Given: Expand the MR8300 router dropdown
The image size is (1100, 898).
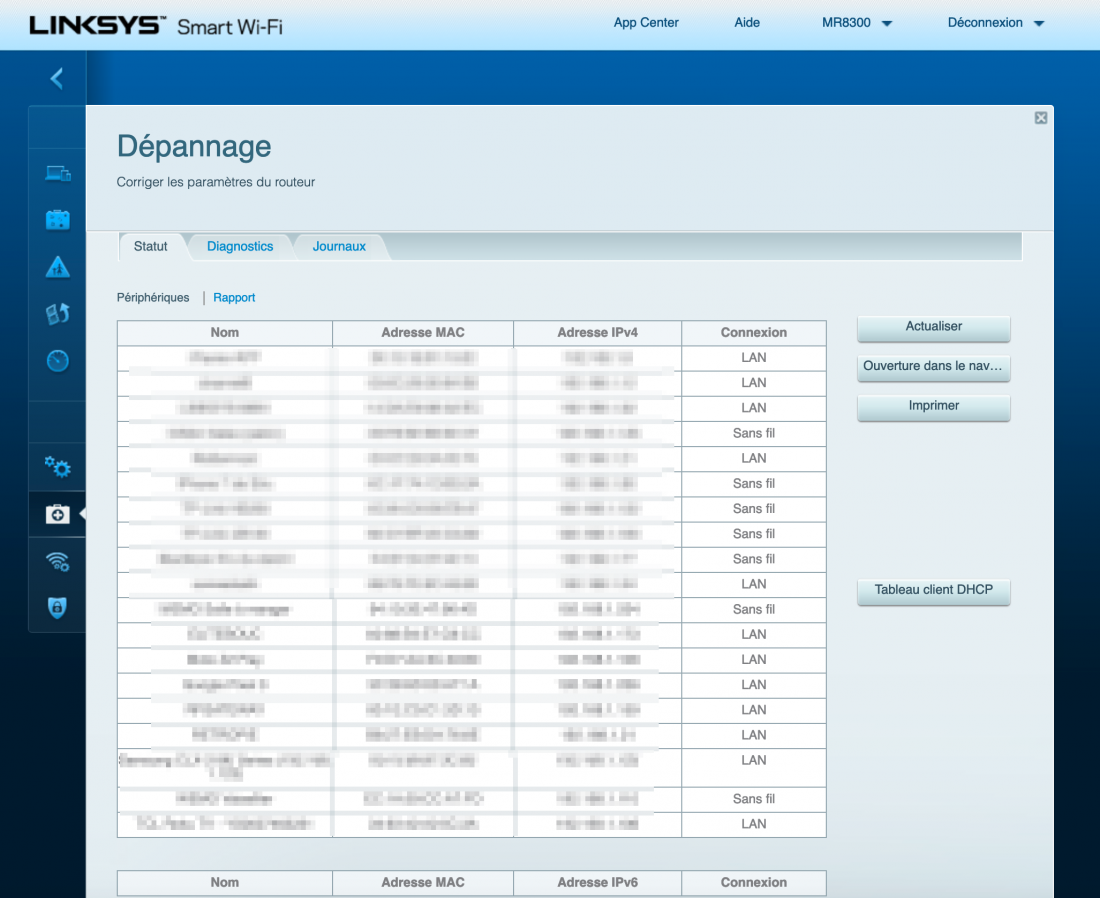Looking at the screenshot, I should pos(857,23).
